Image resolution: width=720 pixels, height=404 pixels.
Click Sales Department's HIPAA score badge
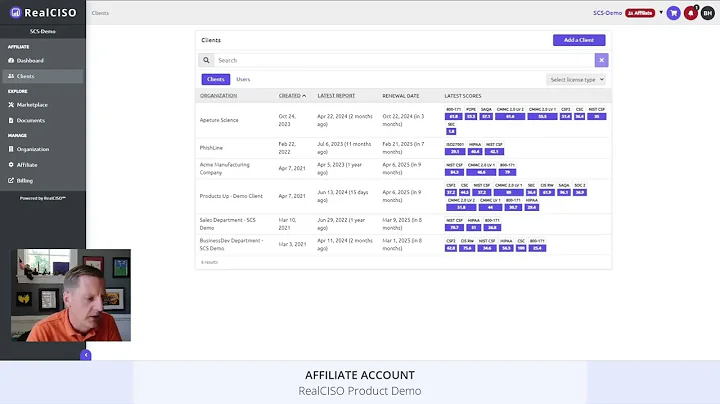coord(473,227)
